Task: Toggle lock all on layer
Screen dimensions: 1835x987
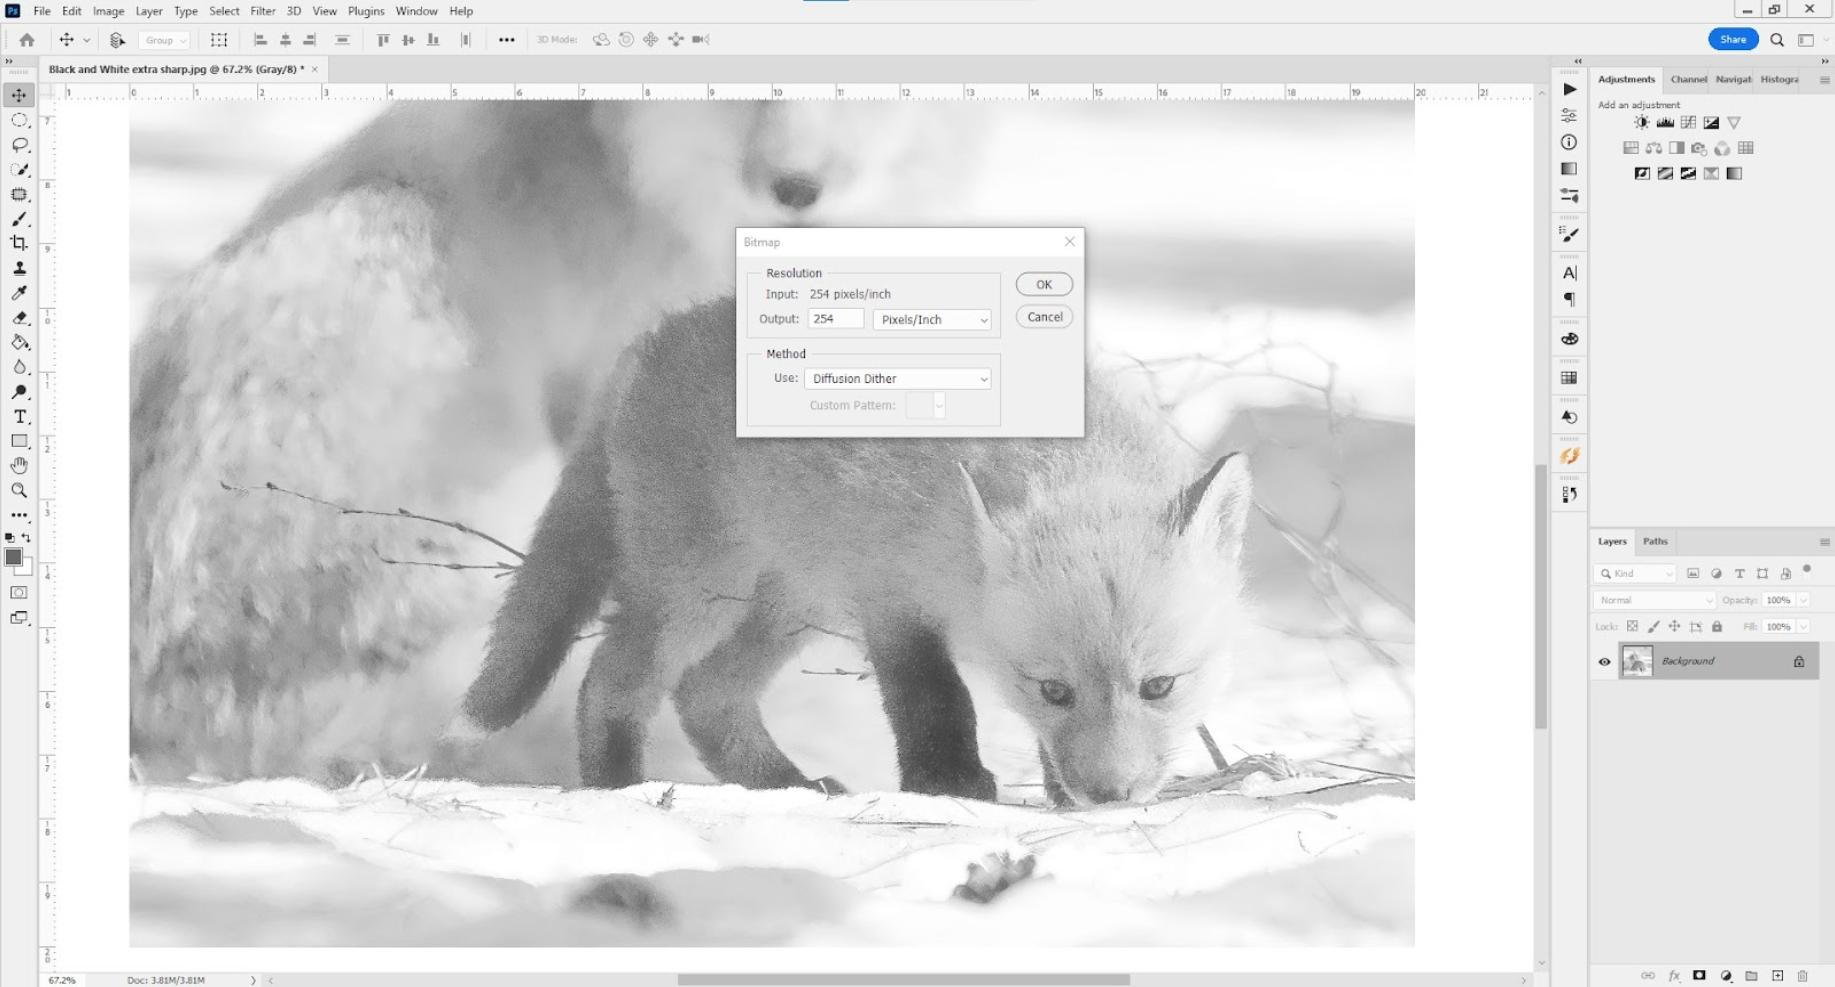Action: [x=1717, y=627]
